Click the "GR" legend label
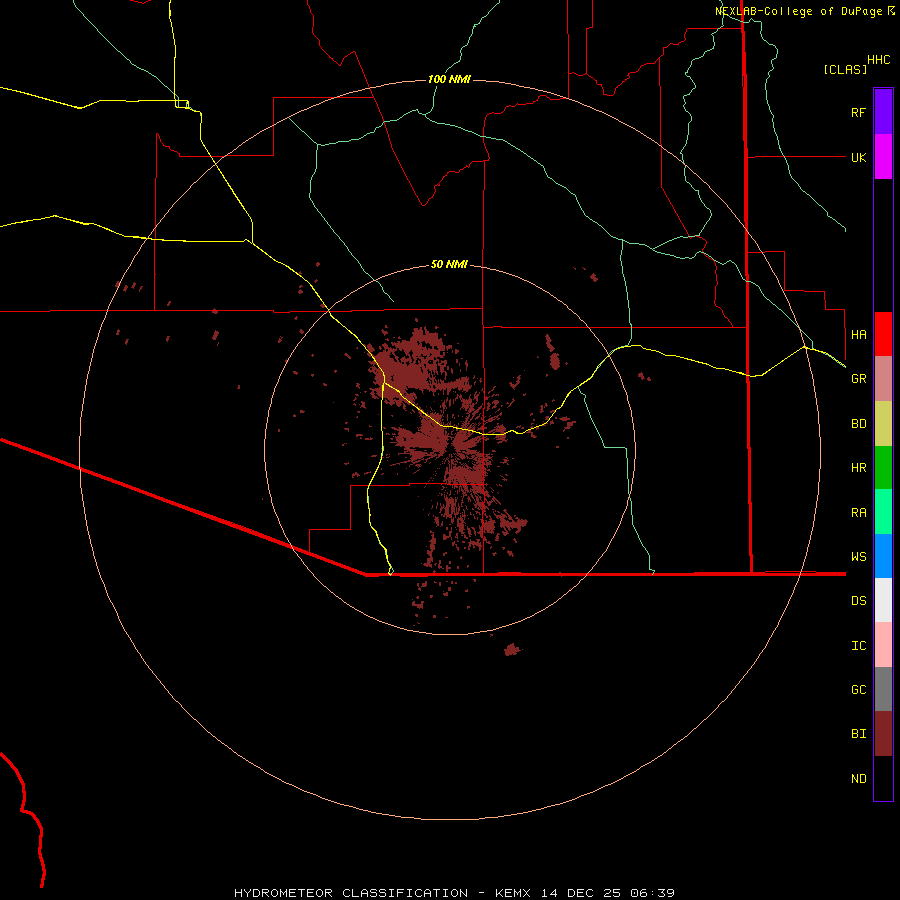This screenshot has height=900, width=900. [858, 379]
